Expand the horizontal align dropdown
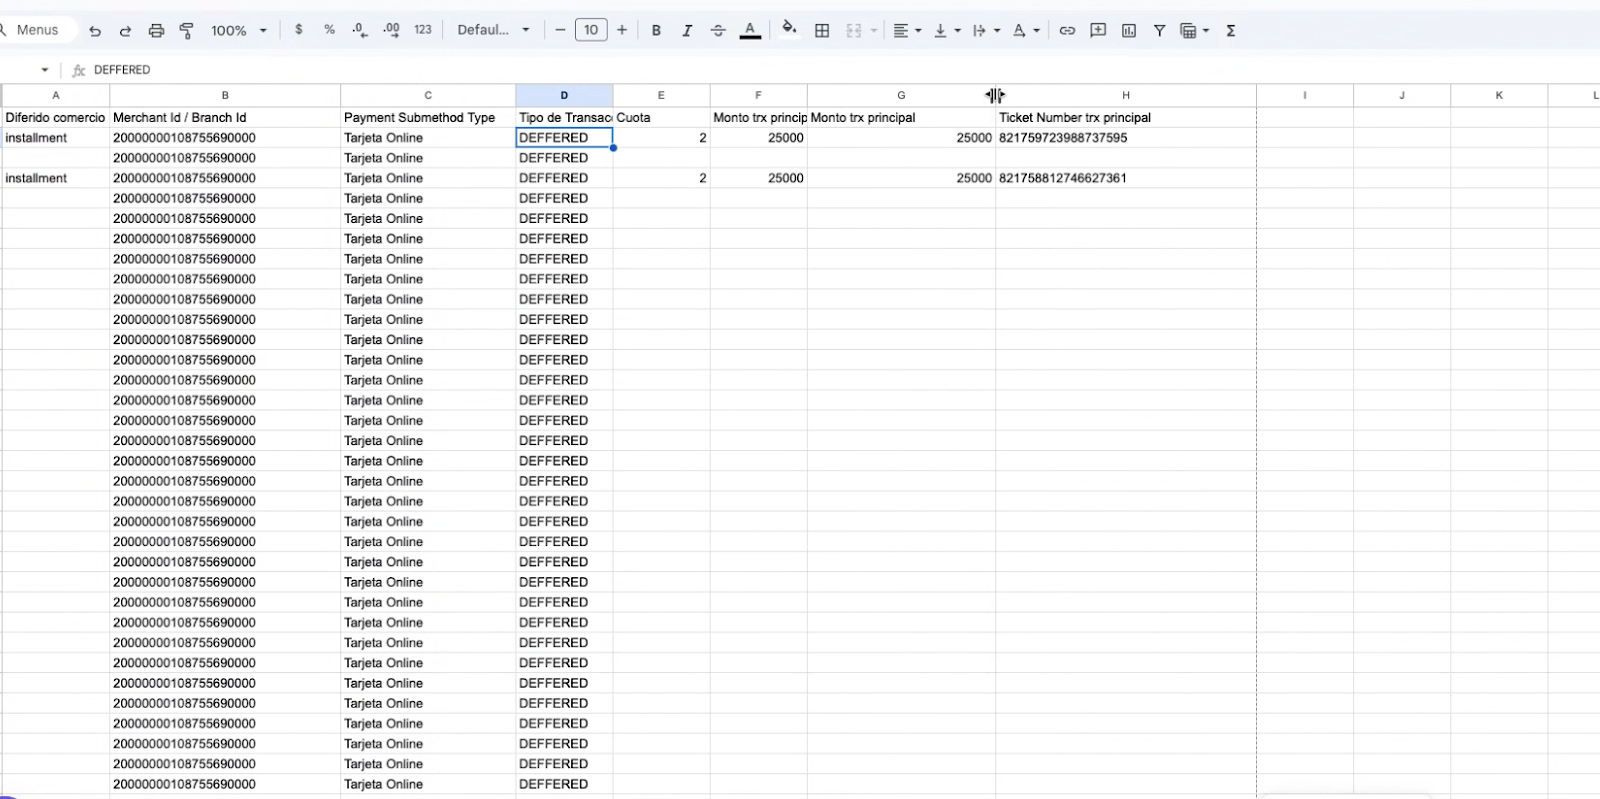Screen dimensions: 1600x799 click(906, 31)
